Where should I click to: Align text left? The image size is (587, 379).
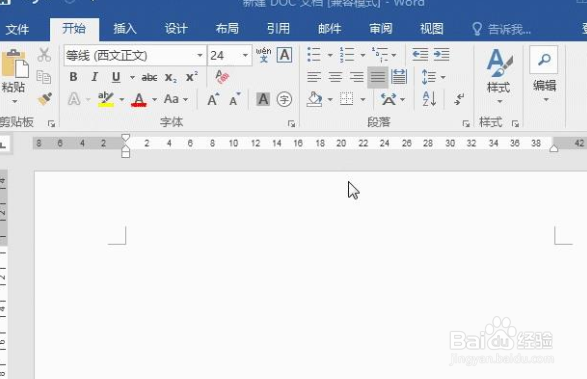point(314,77)
